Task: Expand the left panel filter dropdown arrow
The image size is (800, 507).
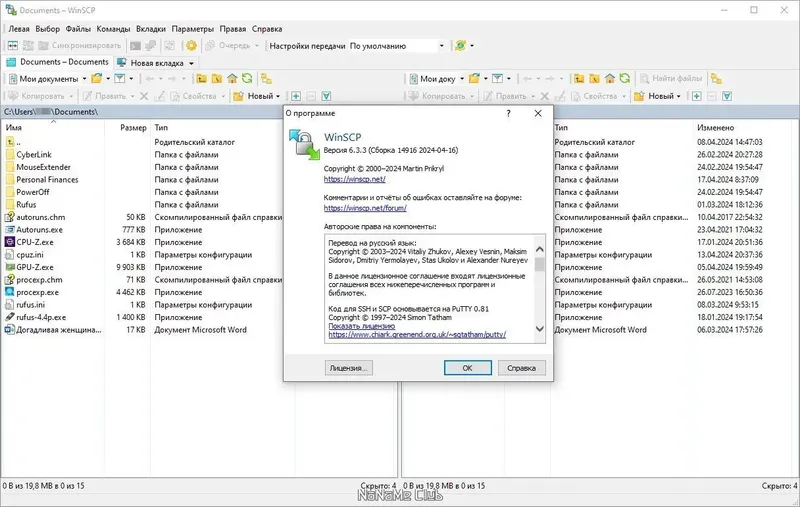Action: (x=131, y=79)
